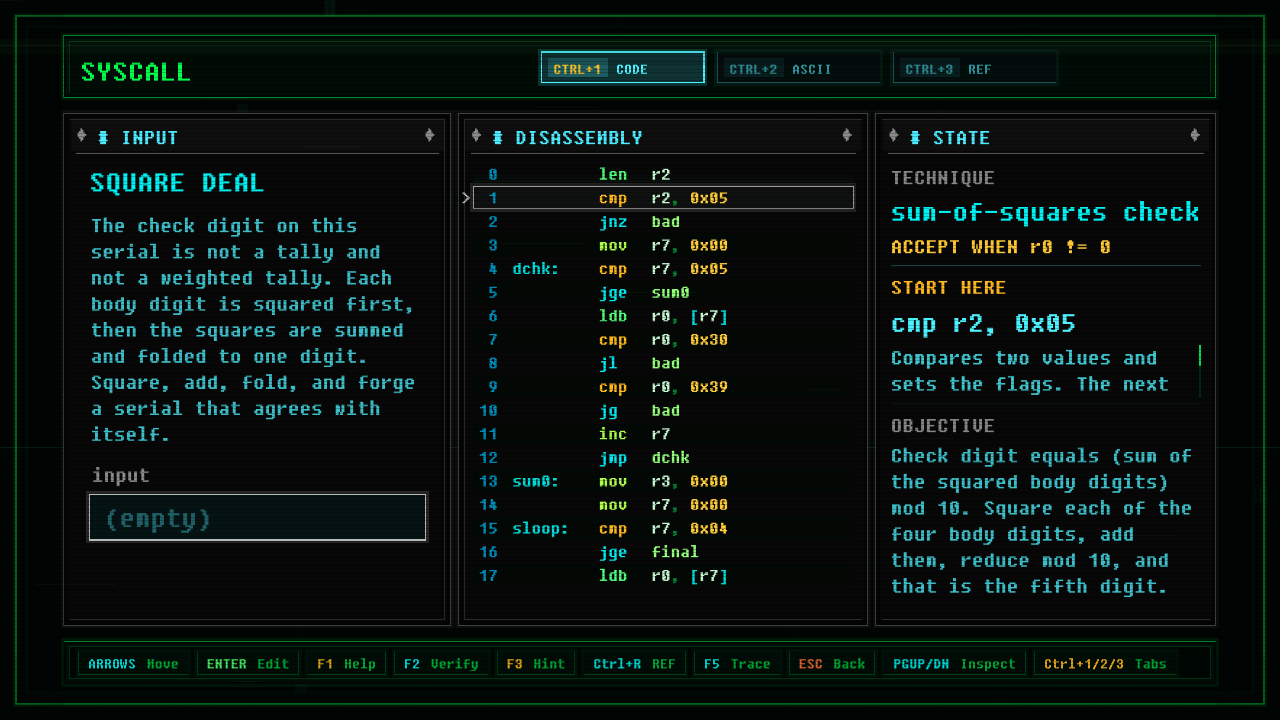Select line 3 'mov r7, 0x00'
The width and height of the screenshot is (1280, 720).
663,245
